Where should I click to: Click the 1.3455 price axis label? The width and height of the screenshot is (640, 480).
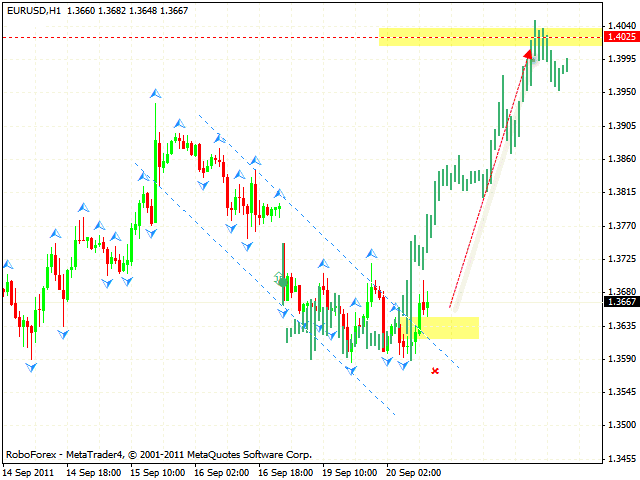pos(620,458)
